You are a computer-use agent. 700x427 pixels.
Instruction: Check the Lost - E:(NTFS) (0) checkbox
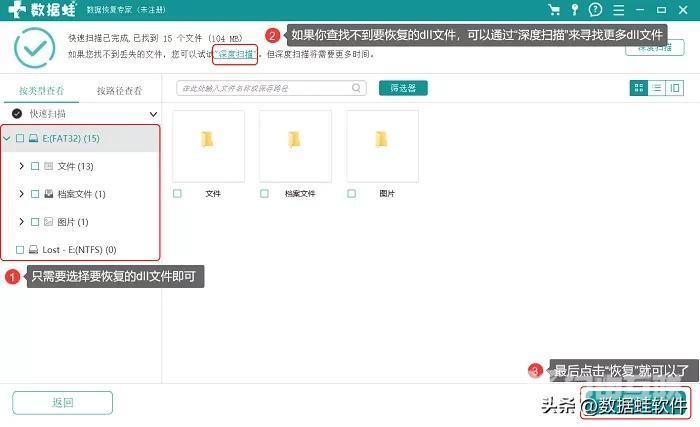tap(20, 250)
